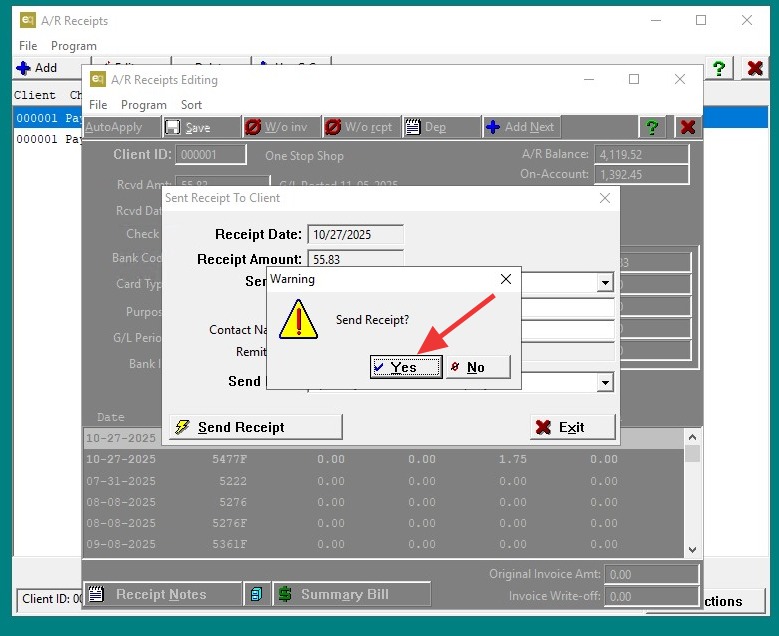Select invoice row 5276 dated 08-08-2025

click(x=384, y=502)
